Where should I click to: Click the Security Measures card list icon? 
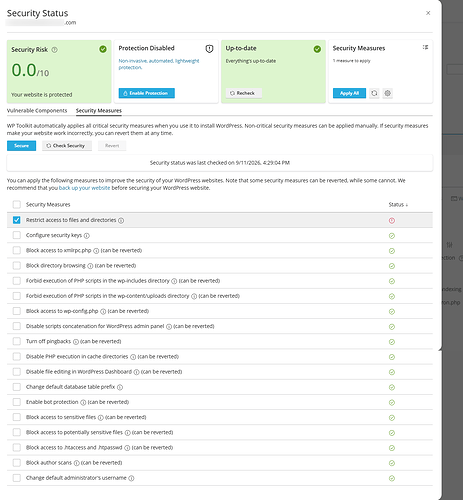tap(425, 47)
